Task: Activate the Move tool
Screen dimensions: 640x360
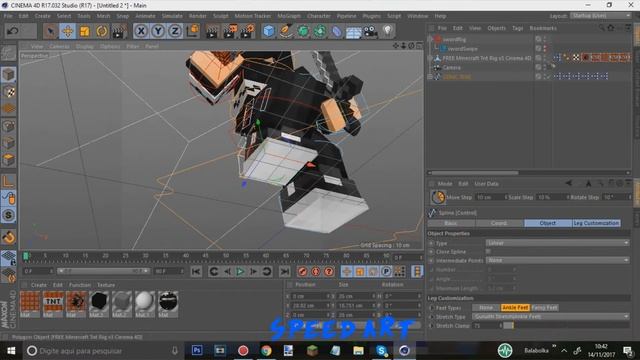Action: (67, 31)
